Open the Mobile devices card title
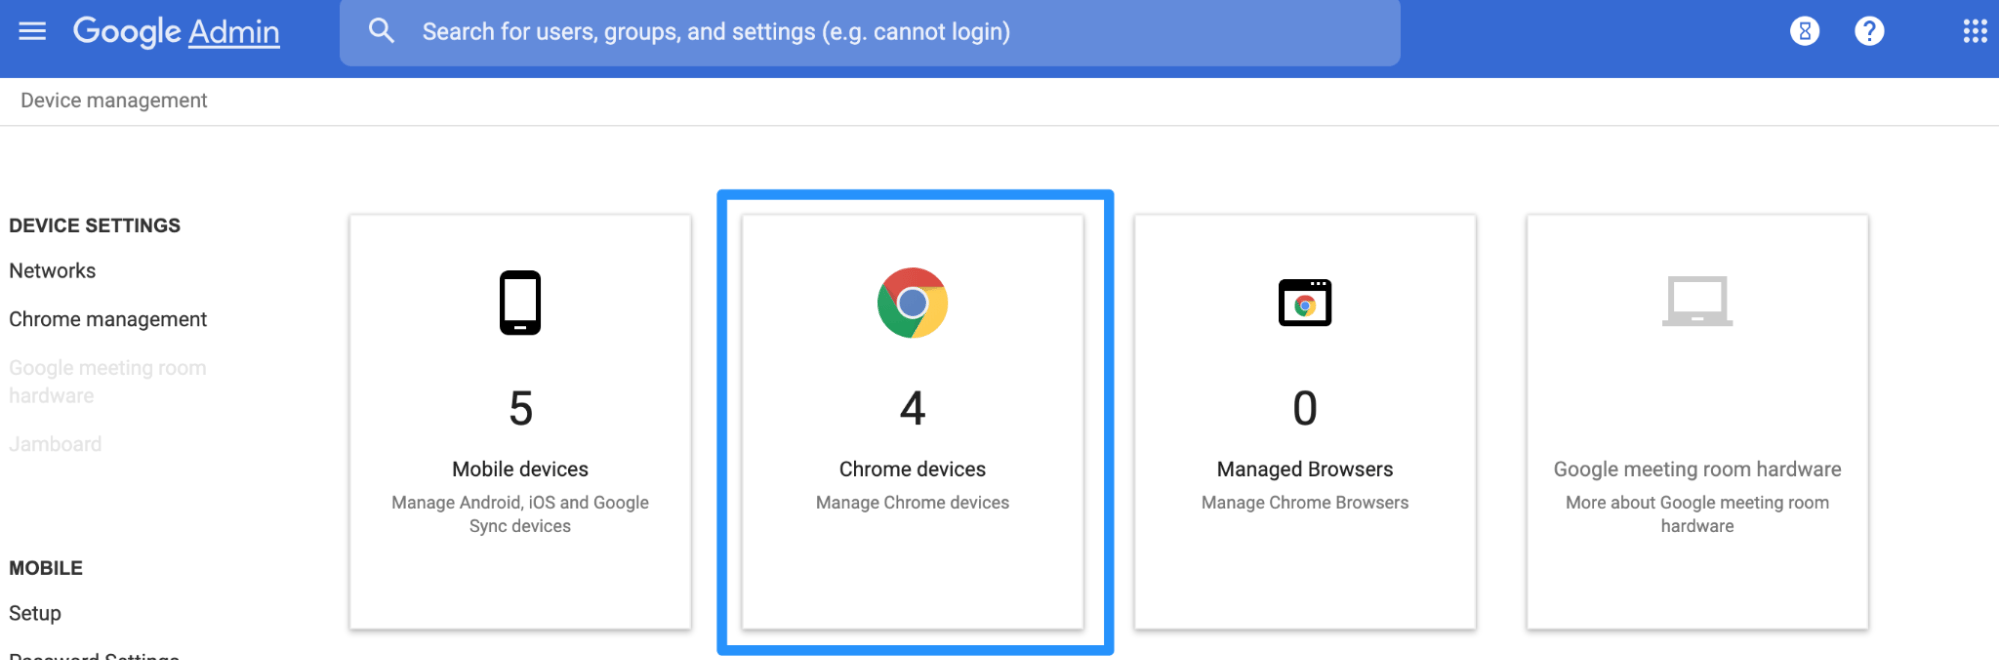This screenshot has height=660, width=1999. tap(520, 469)
